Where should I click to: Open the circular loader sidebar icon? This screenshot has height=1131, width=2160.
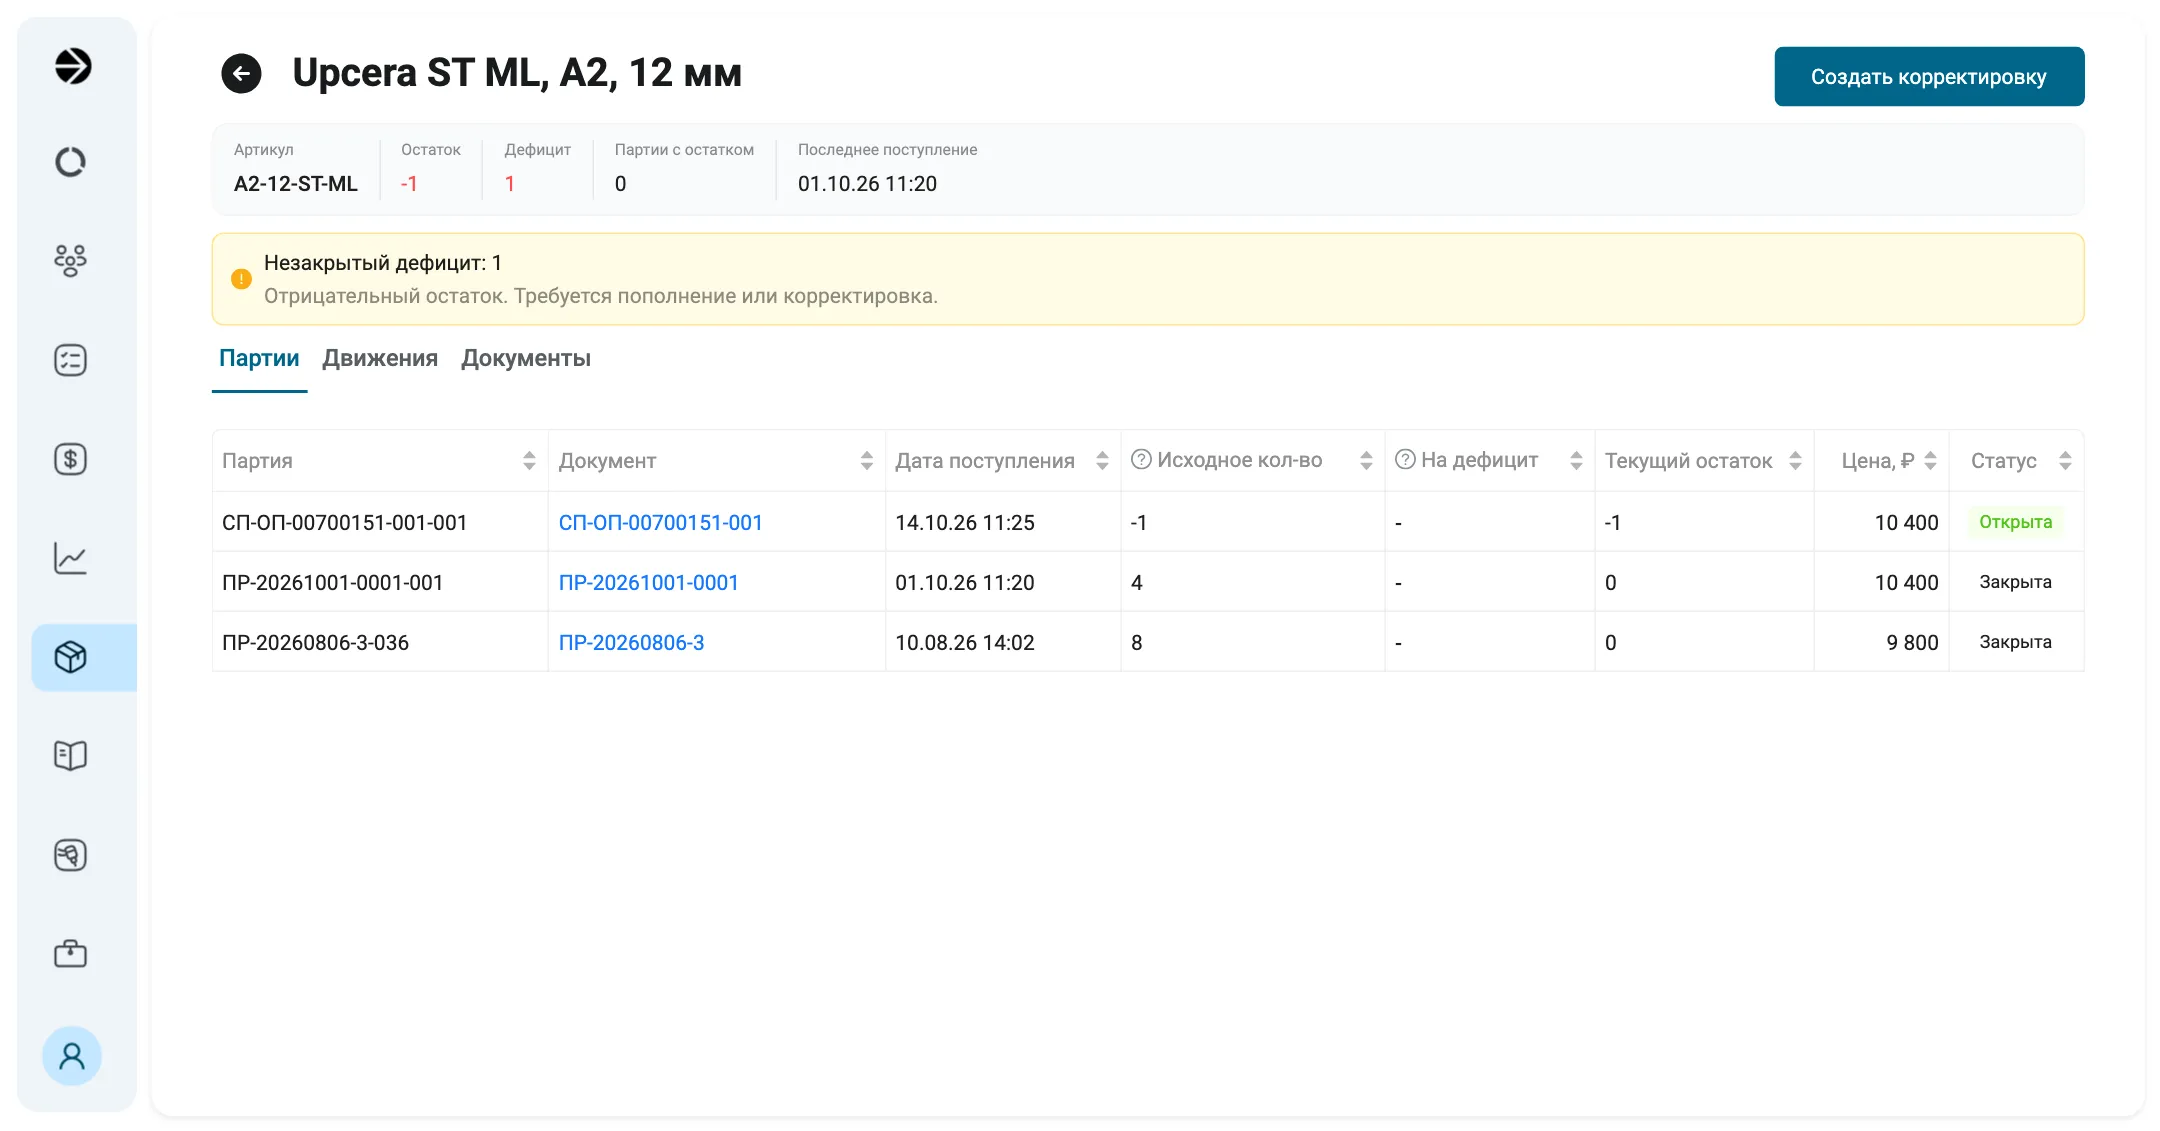(x=70, y=162)
